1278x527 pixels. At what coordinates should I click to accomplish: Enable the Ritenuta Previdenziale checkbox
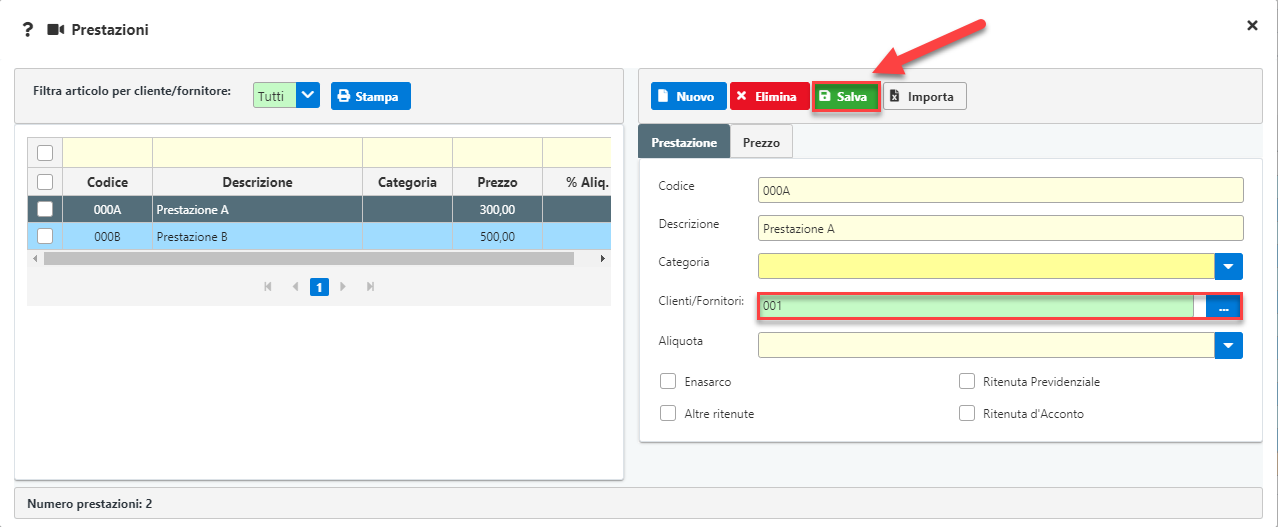click(x=966, y=381)
